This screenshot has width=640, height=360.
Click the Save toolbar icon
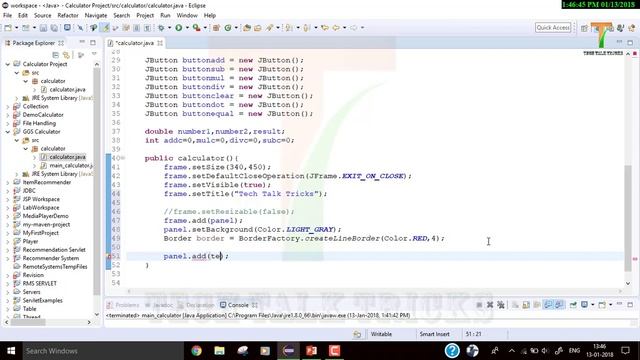43,28
